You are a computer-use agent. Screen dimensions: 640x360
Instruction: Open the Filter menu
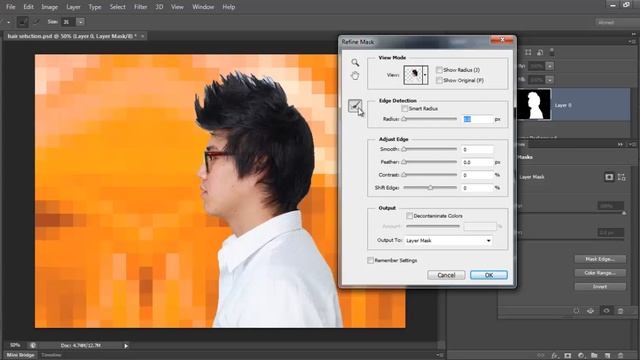pyautogui.click(x=141, y=7)
